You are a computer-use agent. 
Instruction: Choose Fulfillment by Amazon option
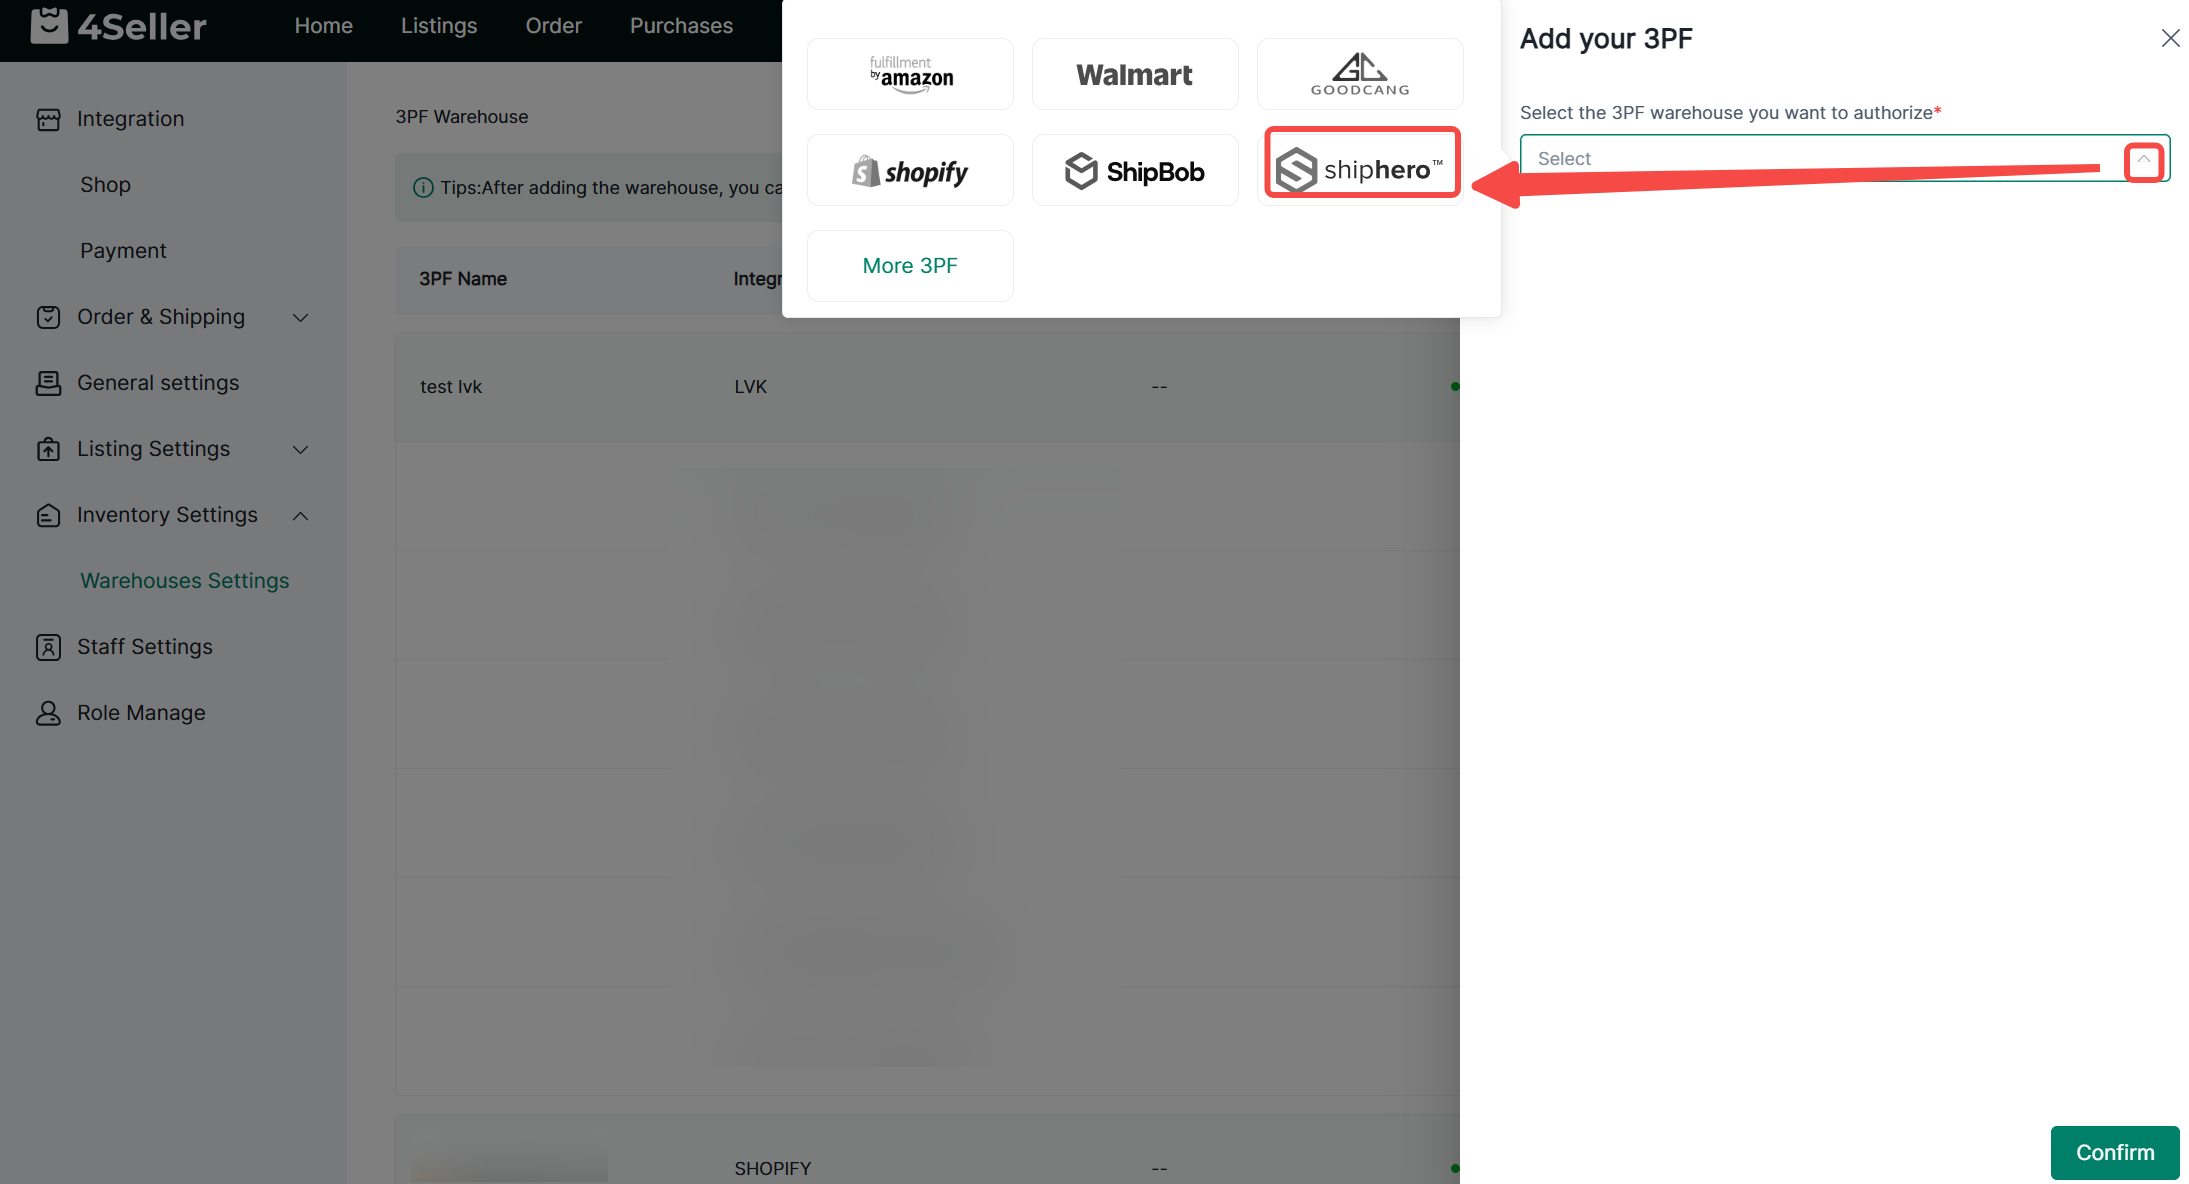coord(910,75)
